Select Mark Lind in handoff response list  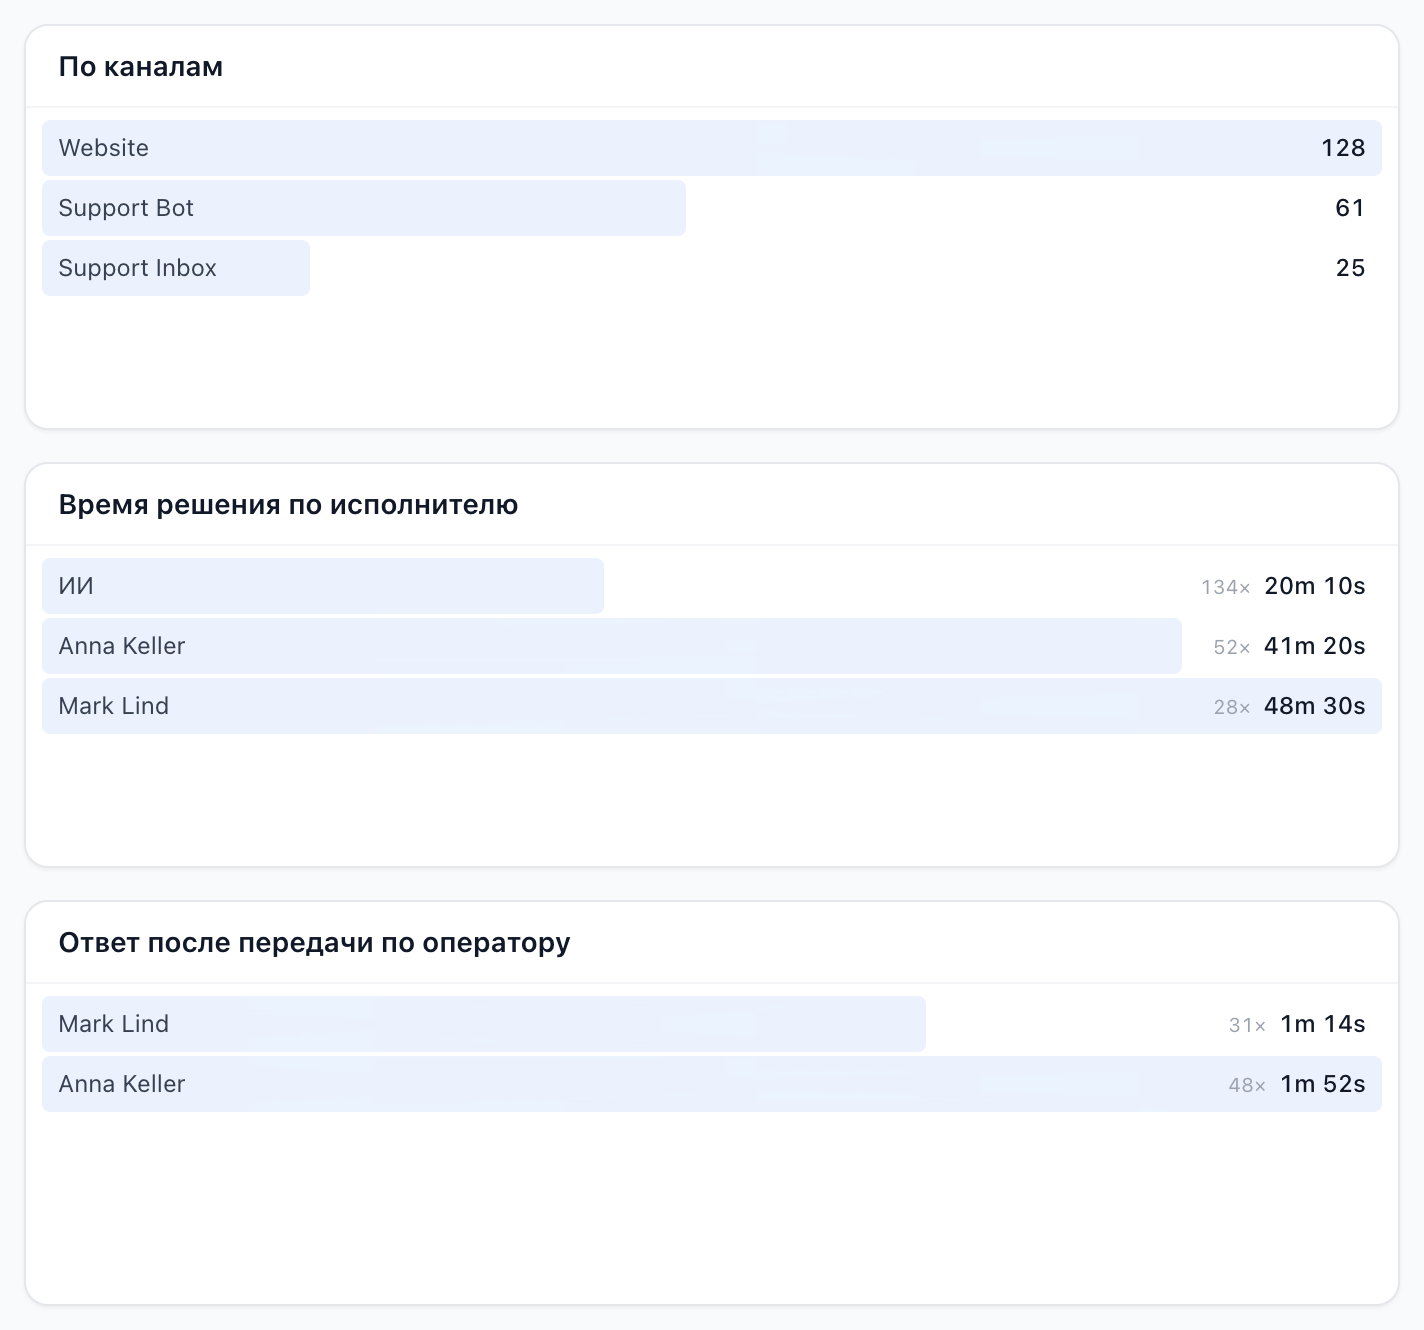coord(712,1024)
